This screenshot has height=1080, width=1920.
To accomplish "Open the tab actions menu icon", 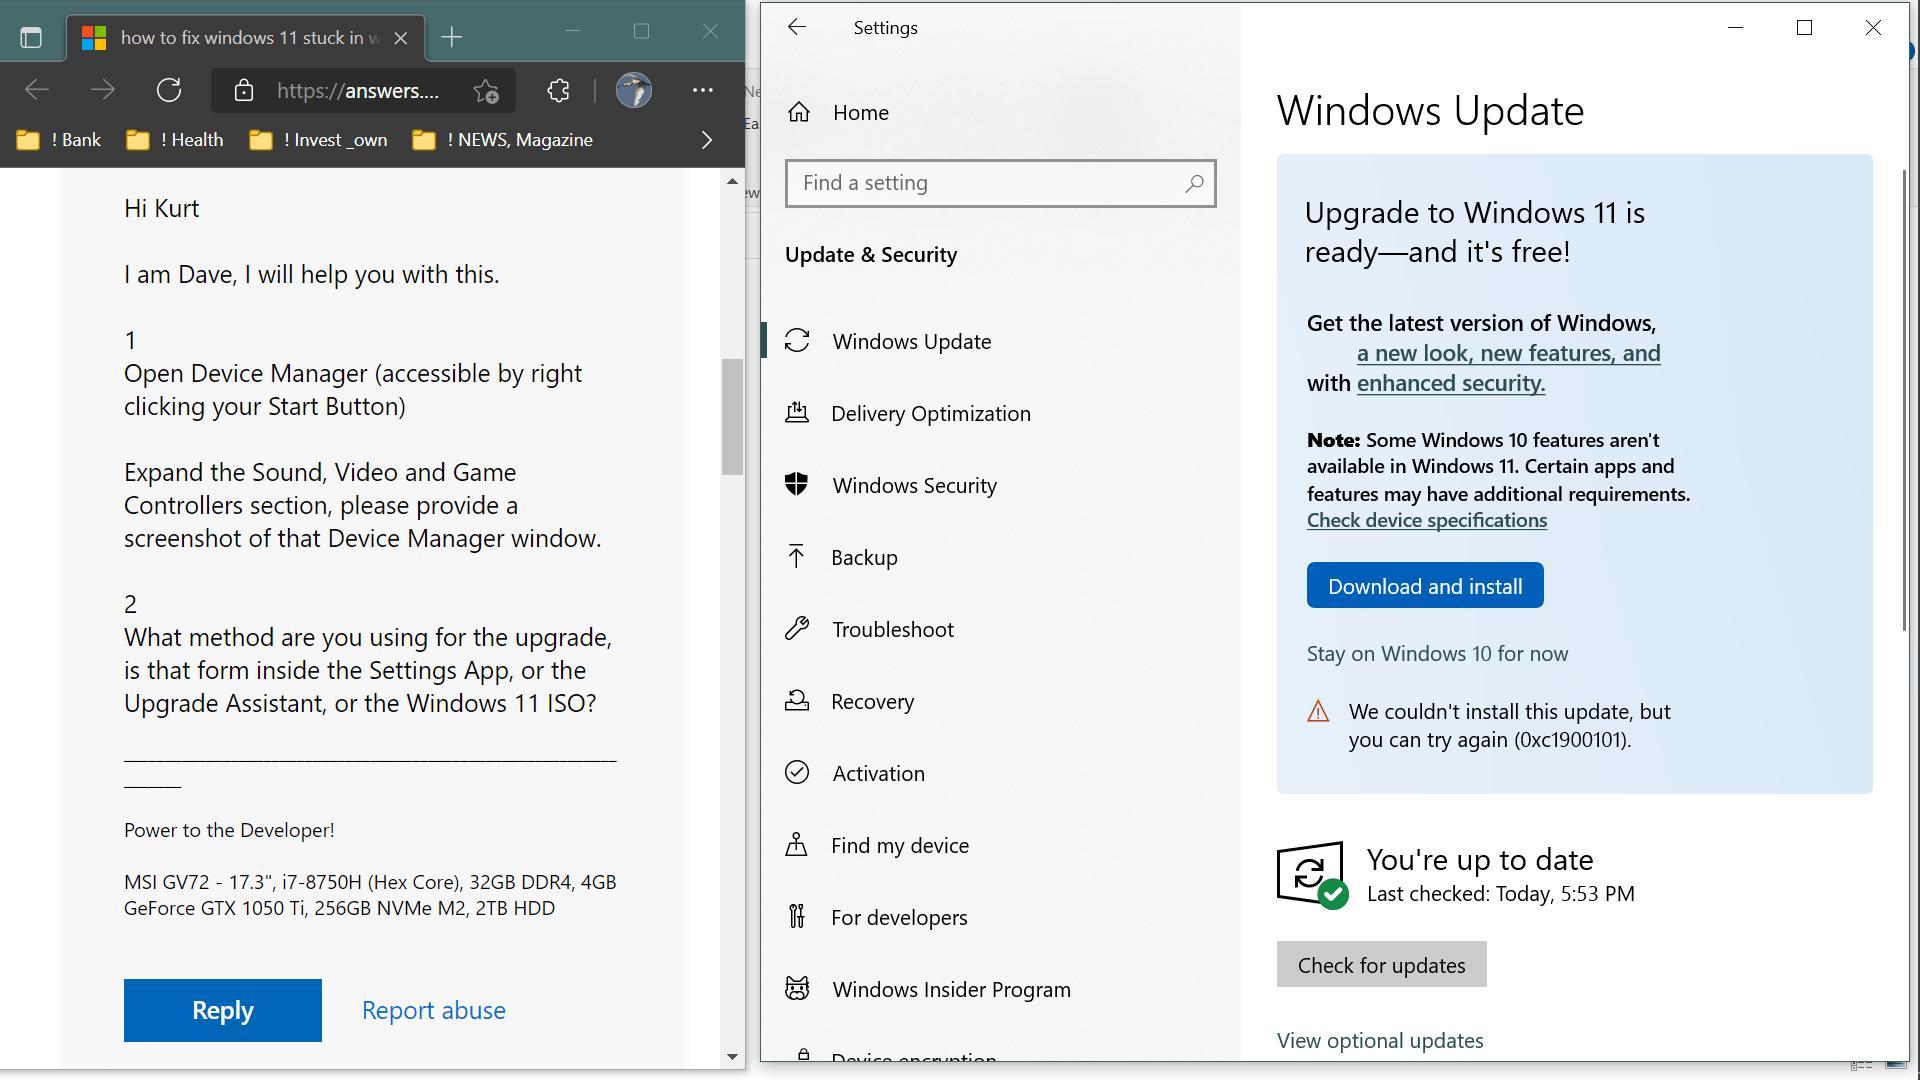I will pos(31,38).
